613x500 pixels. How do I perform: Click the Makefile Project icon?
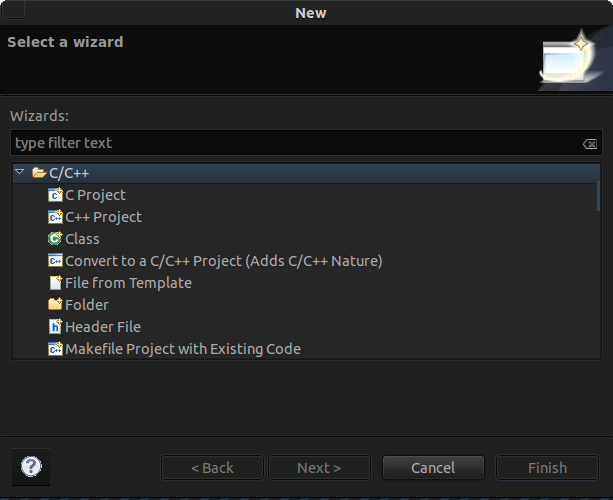coord(55,348)
